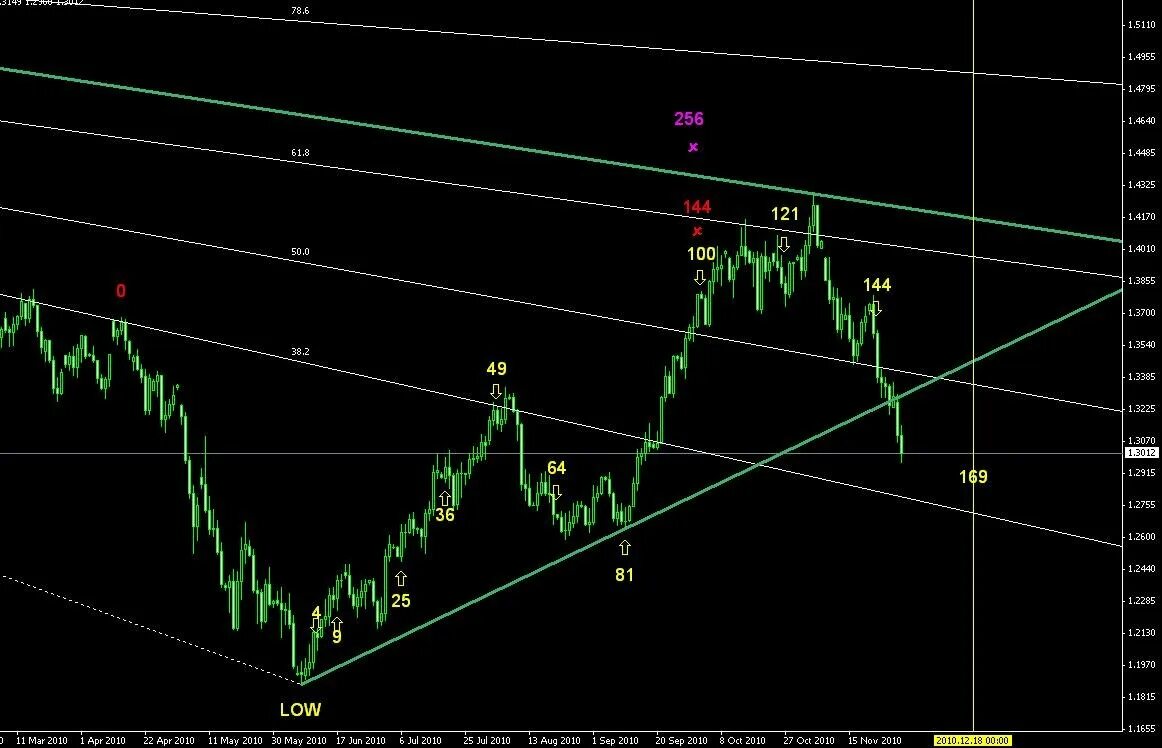Click the up arrow above the 36 label
Screen dimensions: 1162x748
(445, 498)
